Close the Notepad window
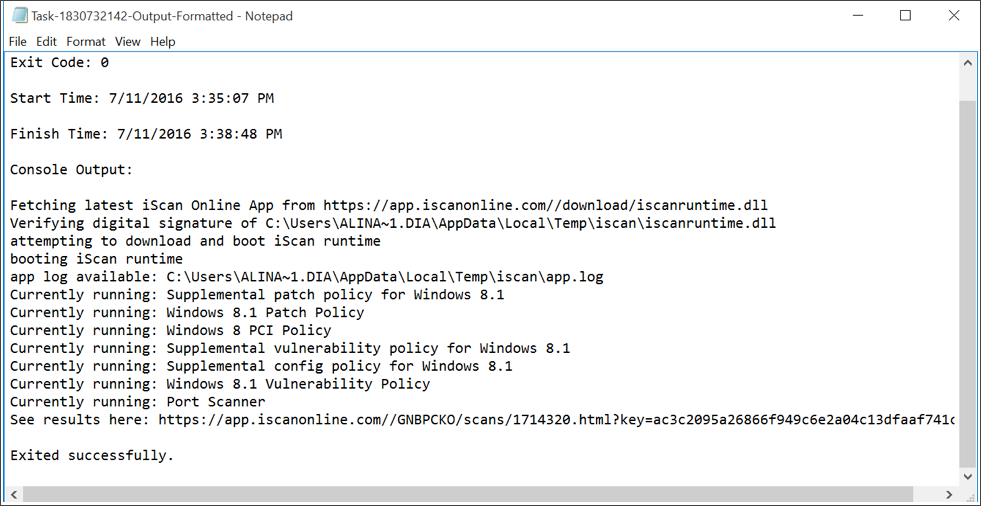This screenshot has width=981, height=506. pos(953,16)
